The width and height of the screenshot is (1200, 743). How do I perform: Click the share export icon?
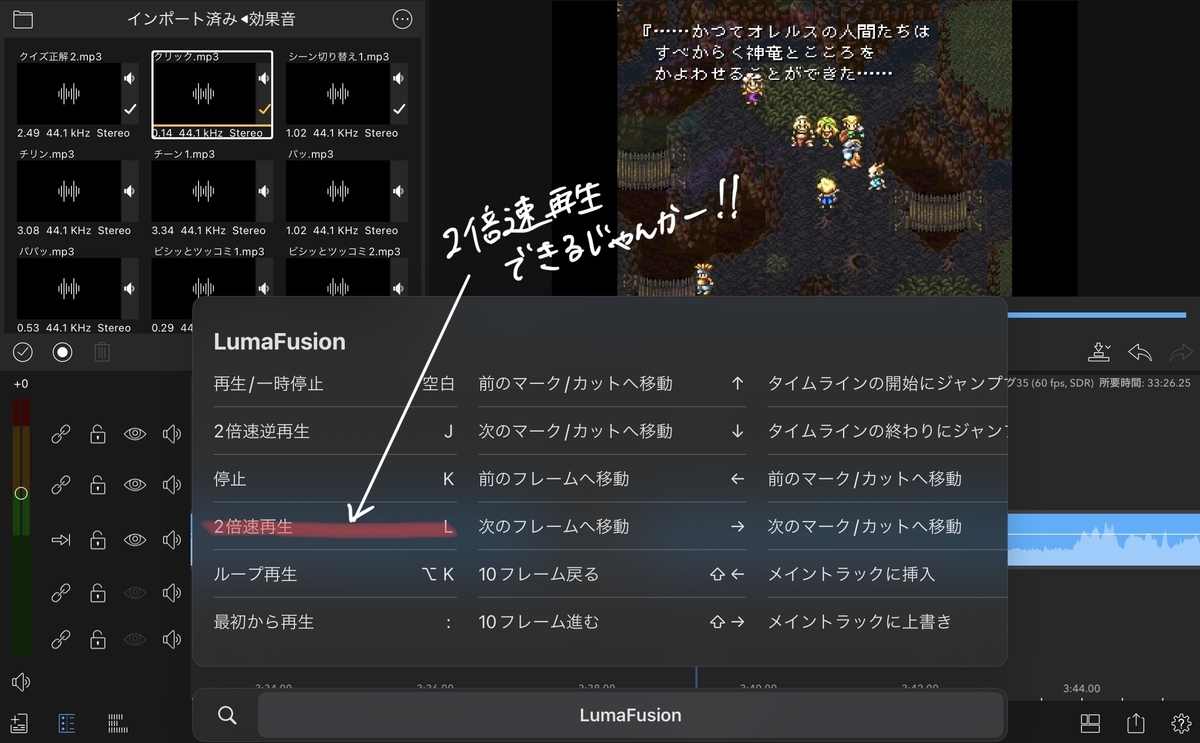point(1135,722)
